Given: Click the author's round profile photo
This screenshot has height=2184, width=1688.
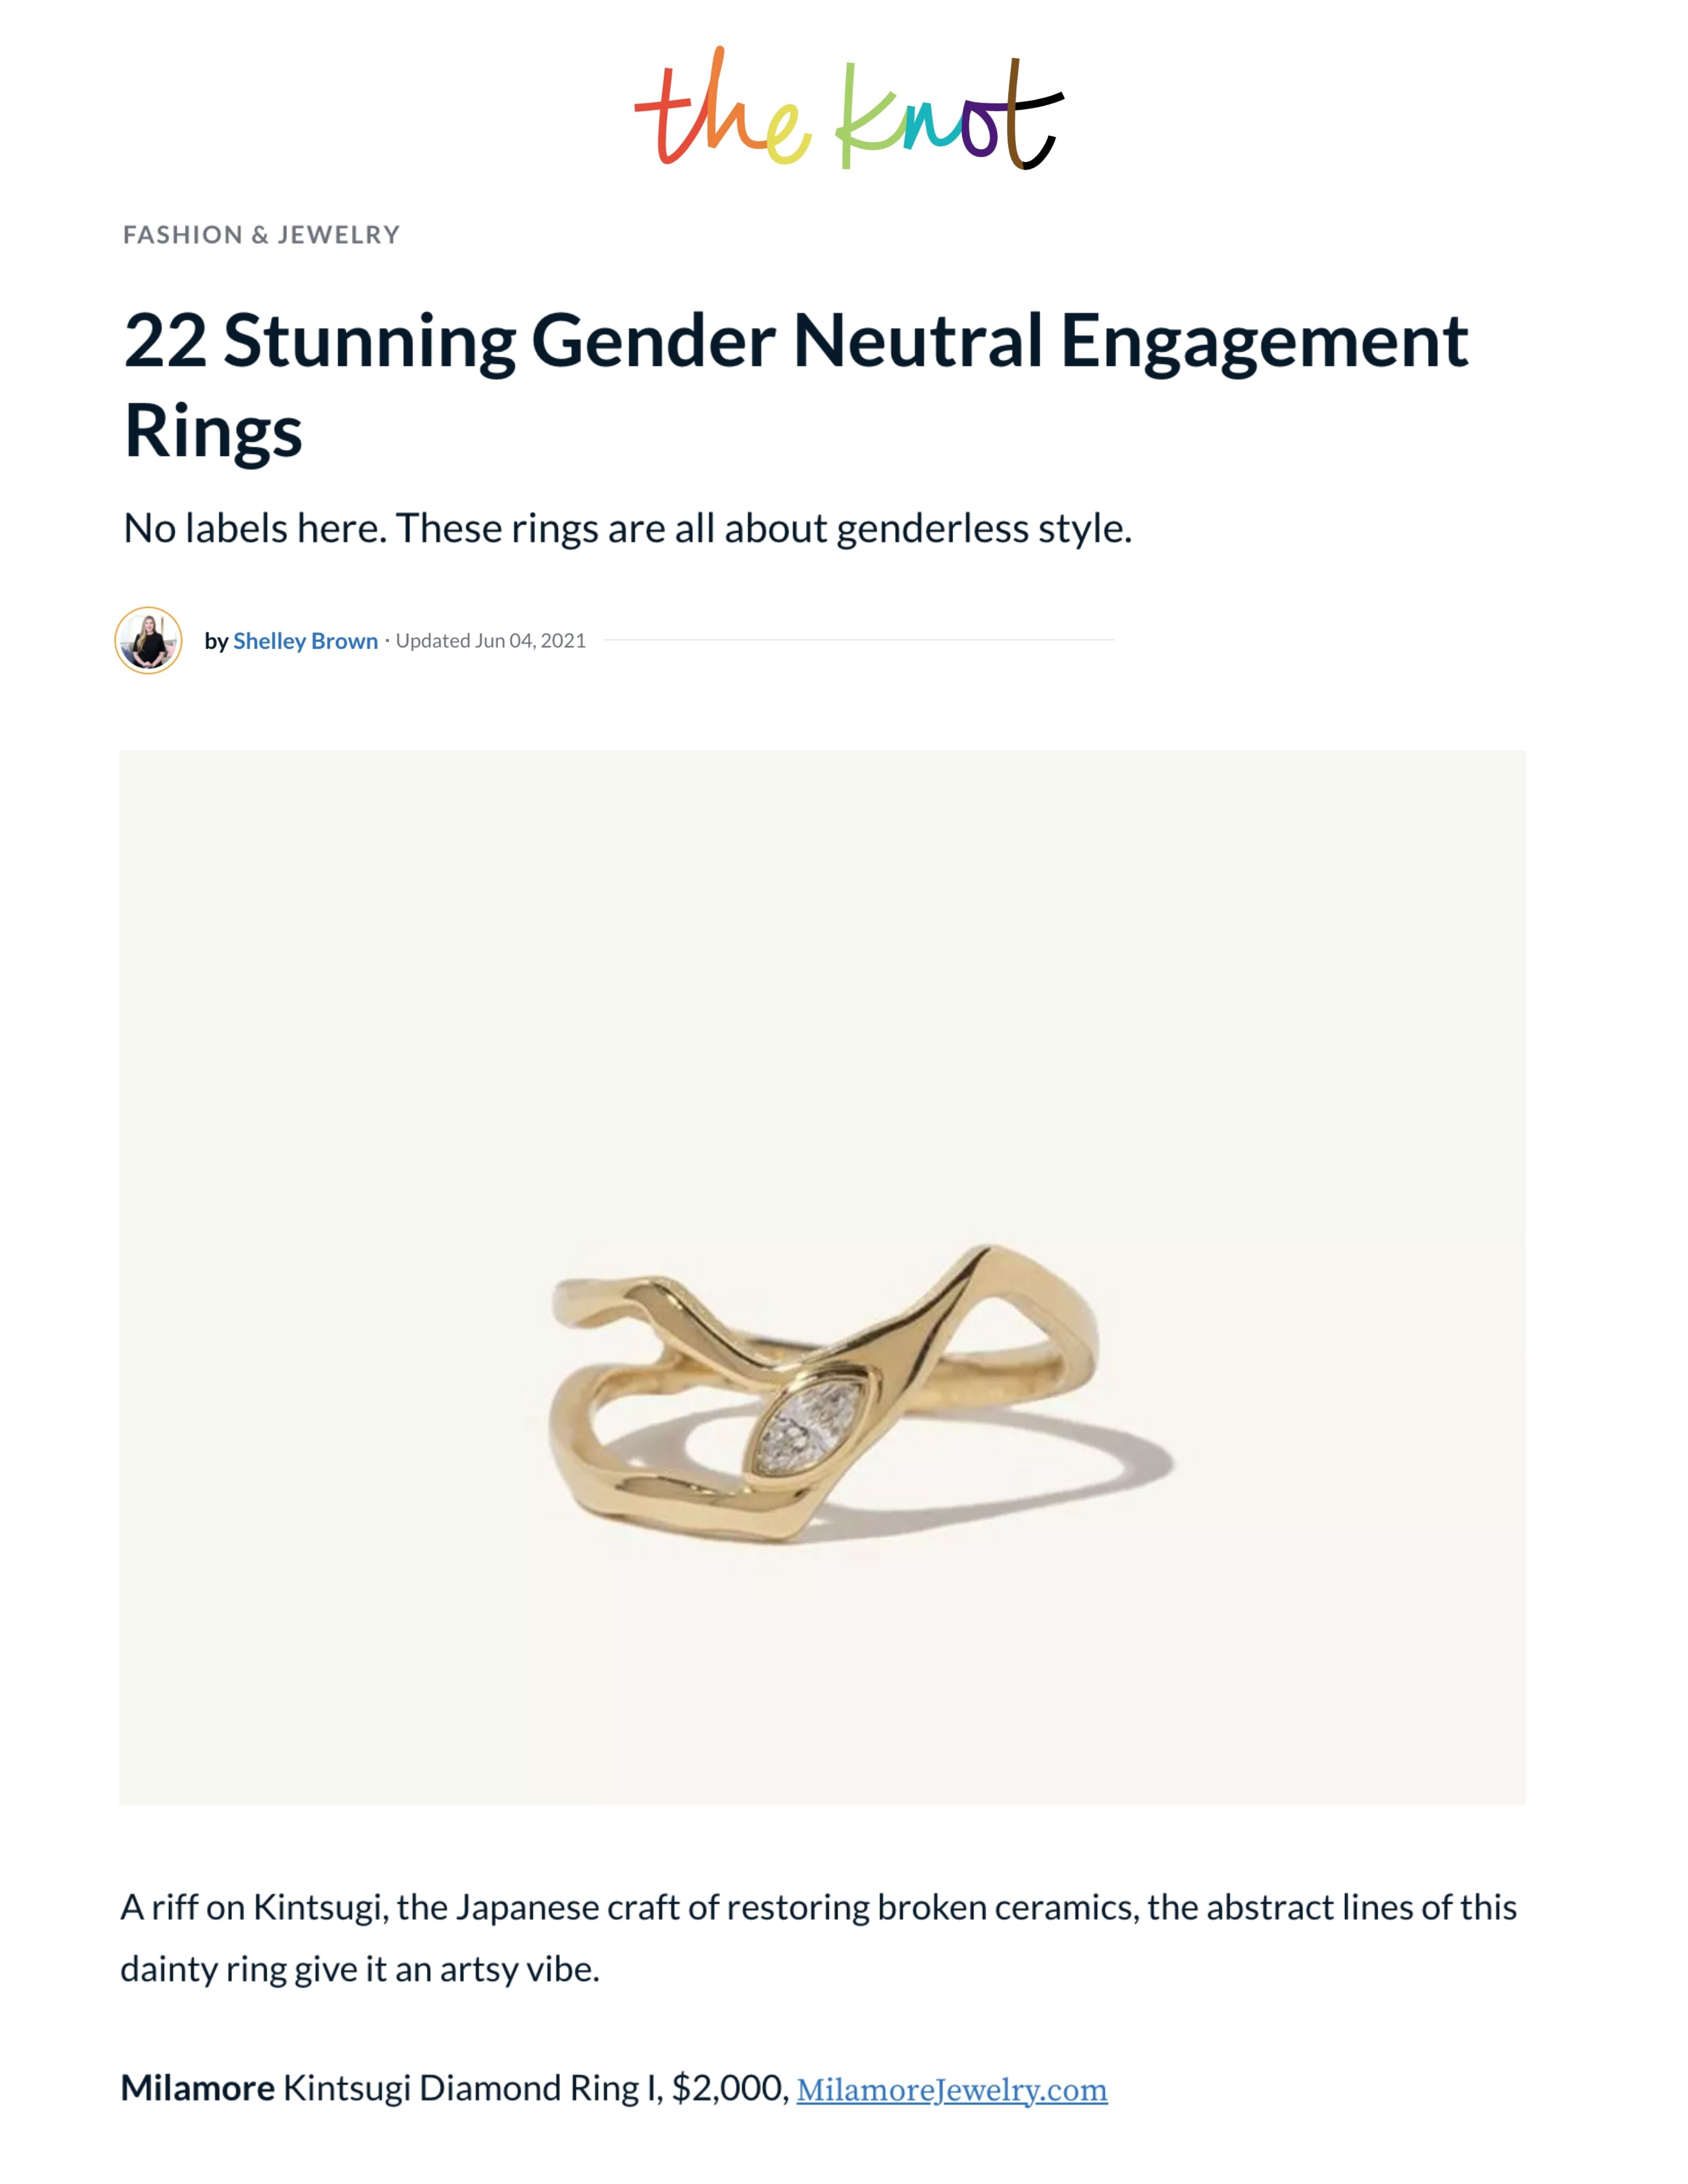Looking at the screenshot, I should click(148, 640).
